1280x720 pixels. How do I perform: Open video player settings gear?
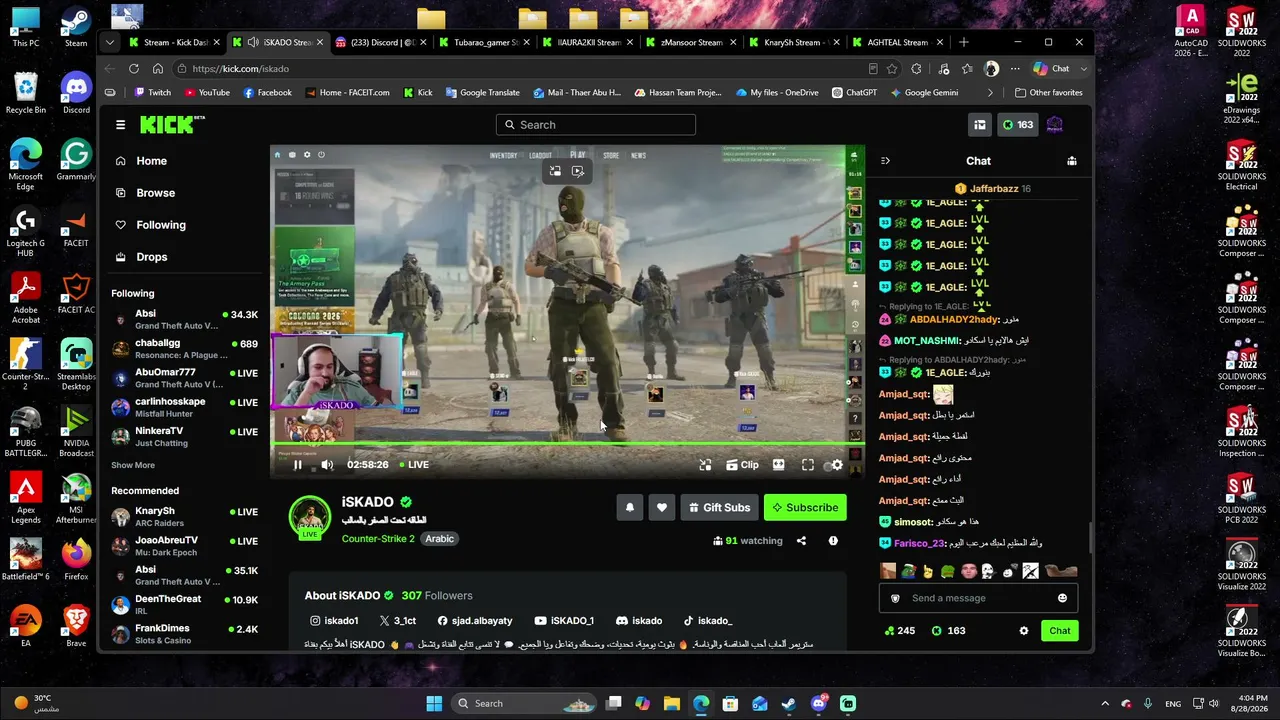click(x=837, y=465)
